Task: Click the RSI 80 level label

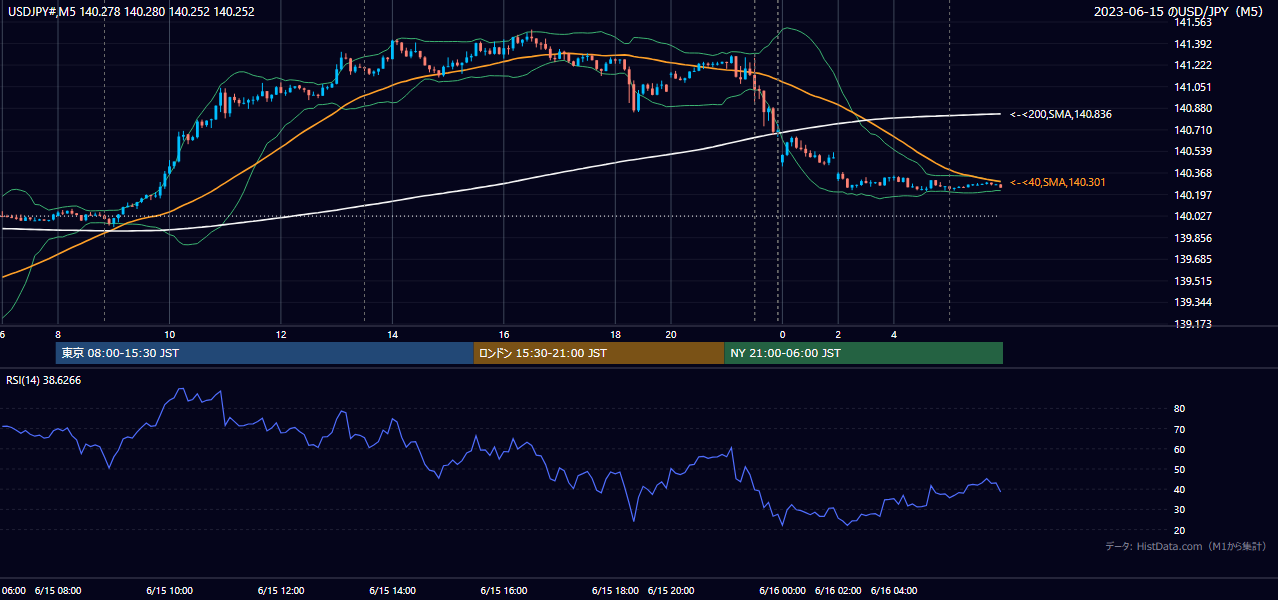Action: (1179, 409)
